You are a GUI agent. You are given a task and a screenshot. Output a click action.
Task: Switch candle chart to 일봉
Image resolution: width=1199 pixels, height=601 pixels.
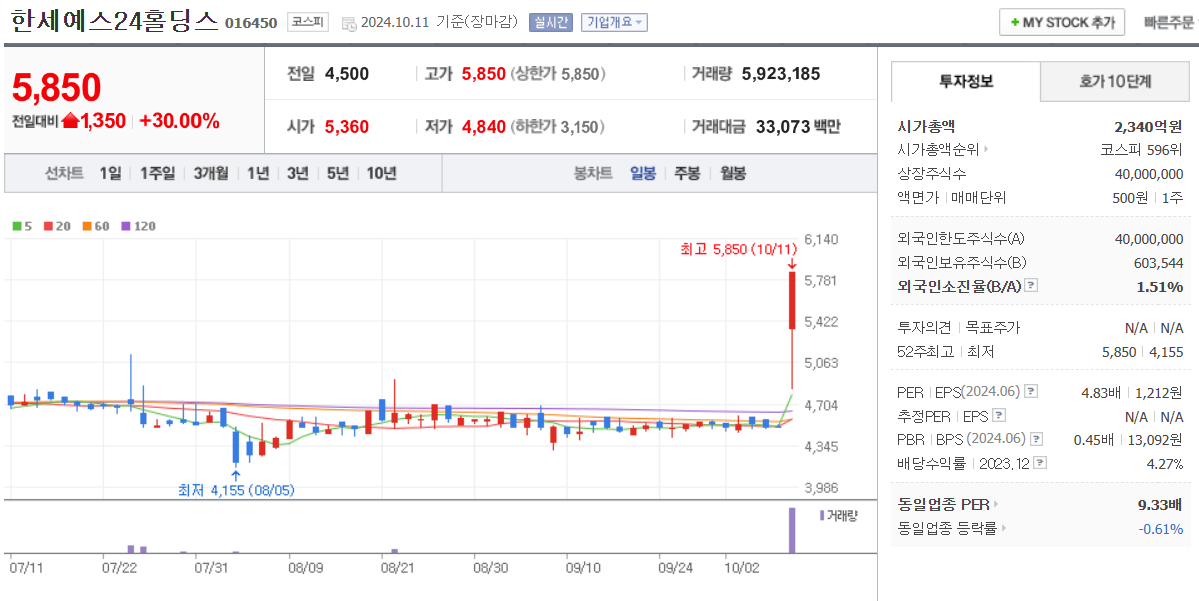(642, 174)
